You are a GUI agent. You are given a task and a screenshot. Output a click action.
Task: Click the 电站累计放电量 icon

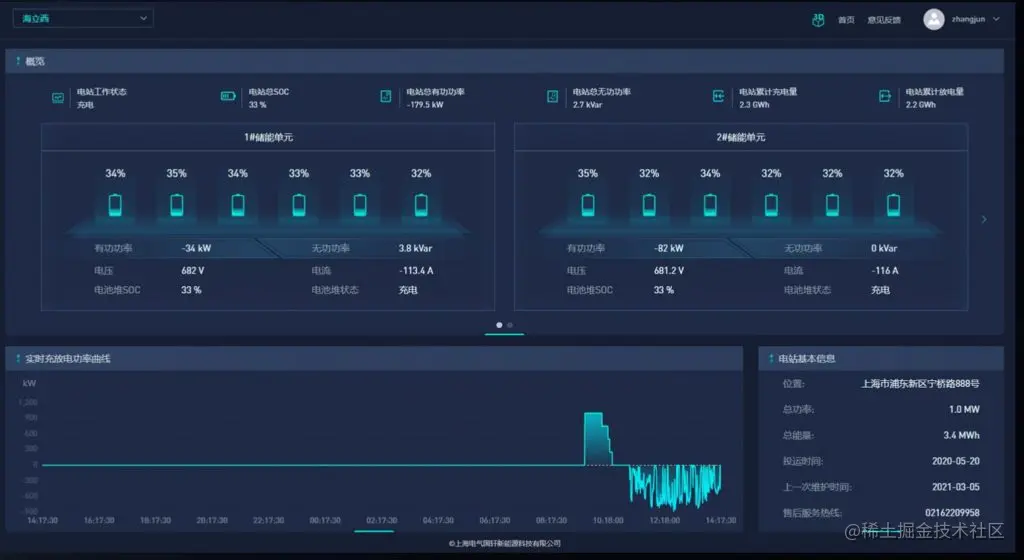point(885,97)
